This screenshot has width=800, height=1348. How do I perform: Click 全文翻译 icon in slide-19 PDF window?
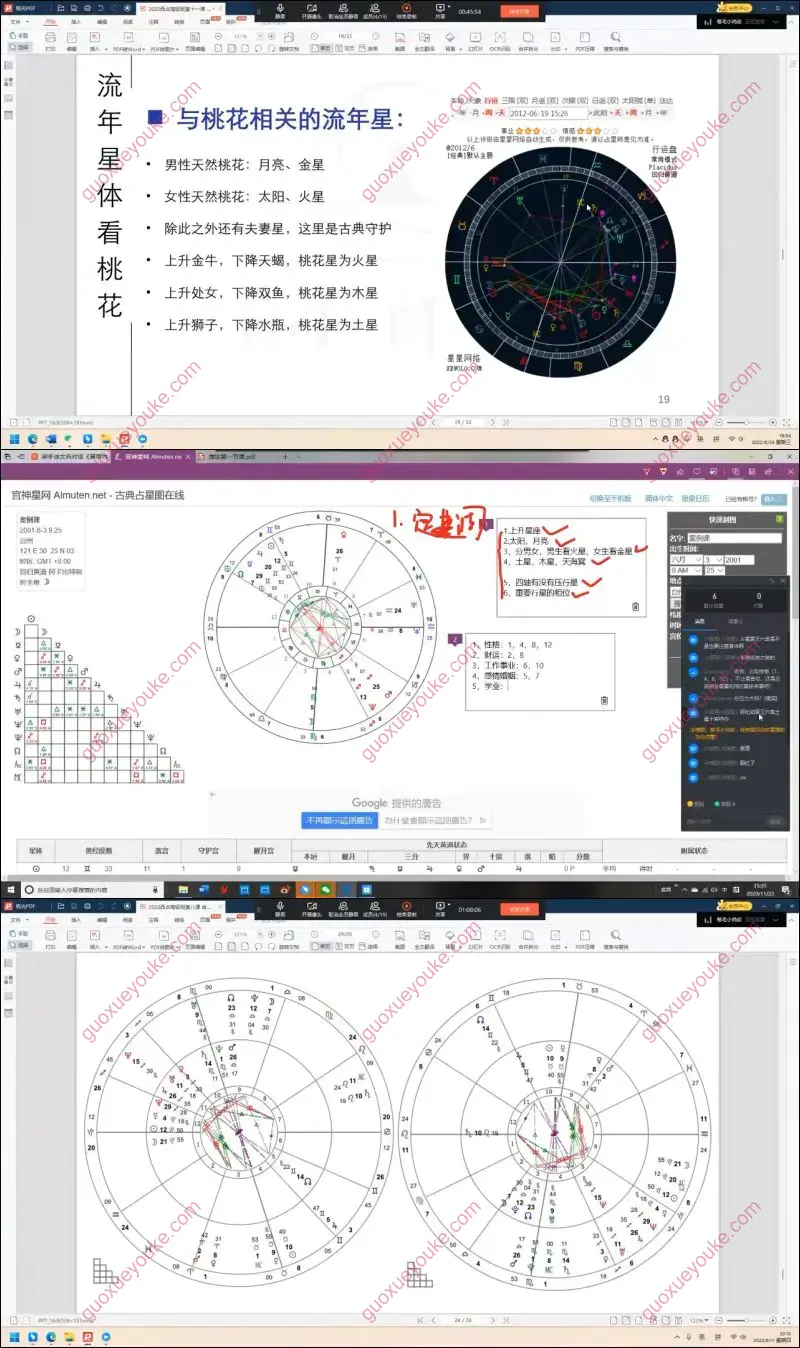point(424,41)
